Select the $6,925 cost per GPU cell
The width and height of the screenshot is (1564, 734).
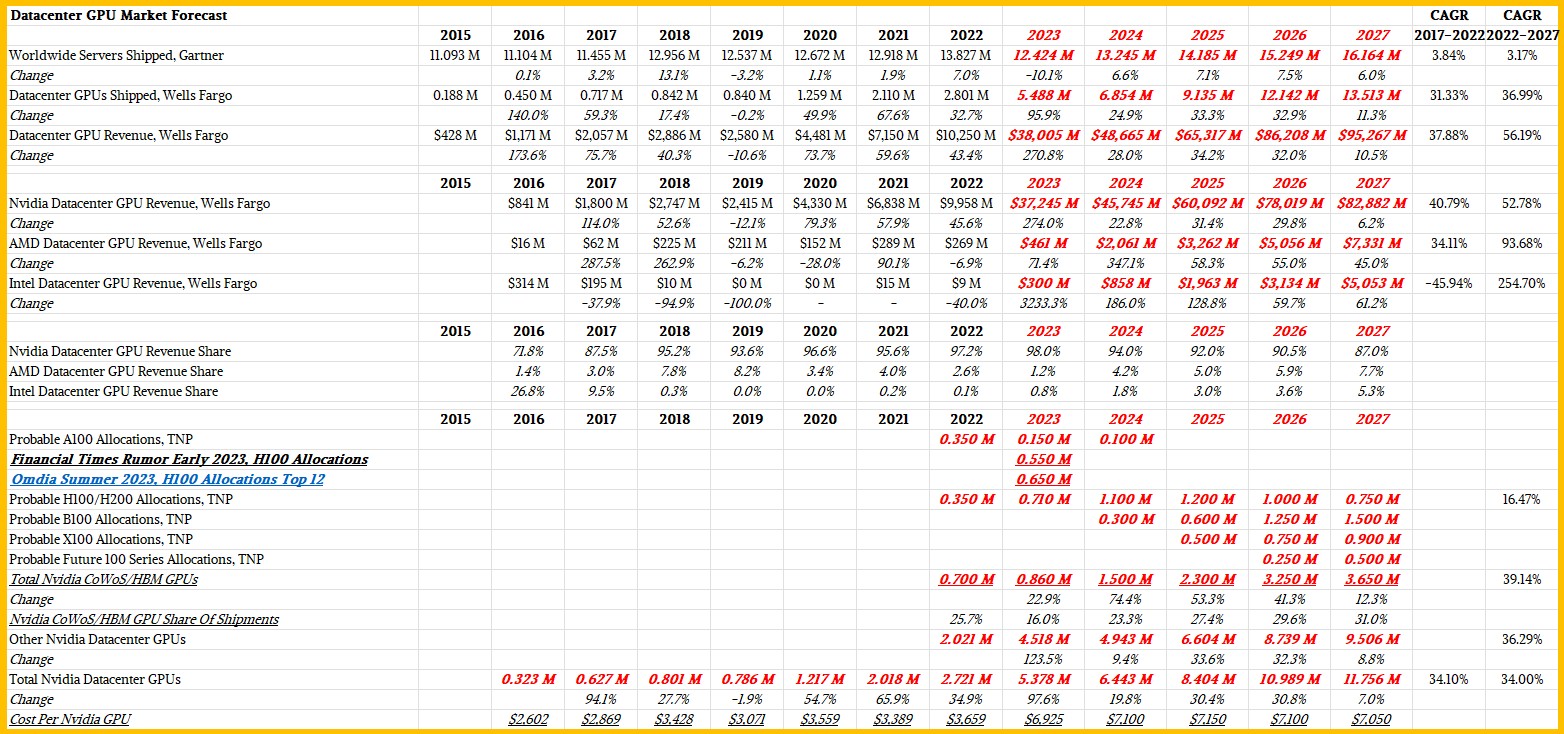tap(1043, 719)
